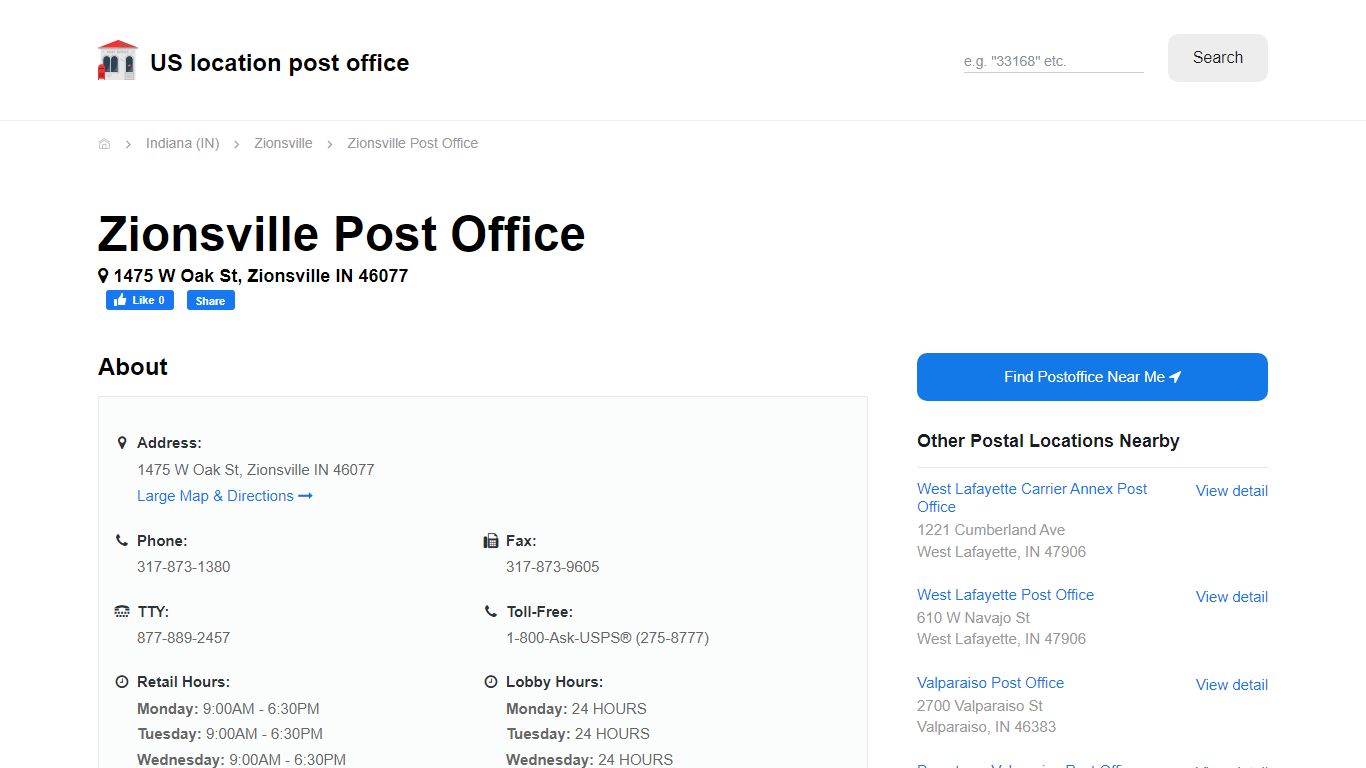Click the Facebook Like button
This screenshot has height=768, width=1366.
coord(140,300)
